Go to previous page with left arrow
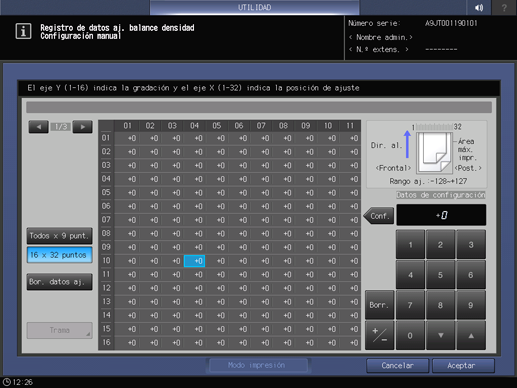The image size is (517, 388). coord(39,127)
